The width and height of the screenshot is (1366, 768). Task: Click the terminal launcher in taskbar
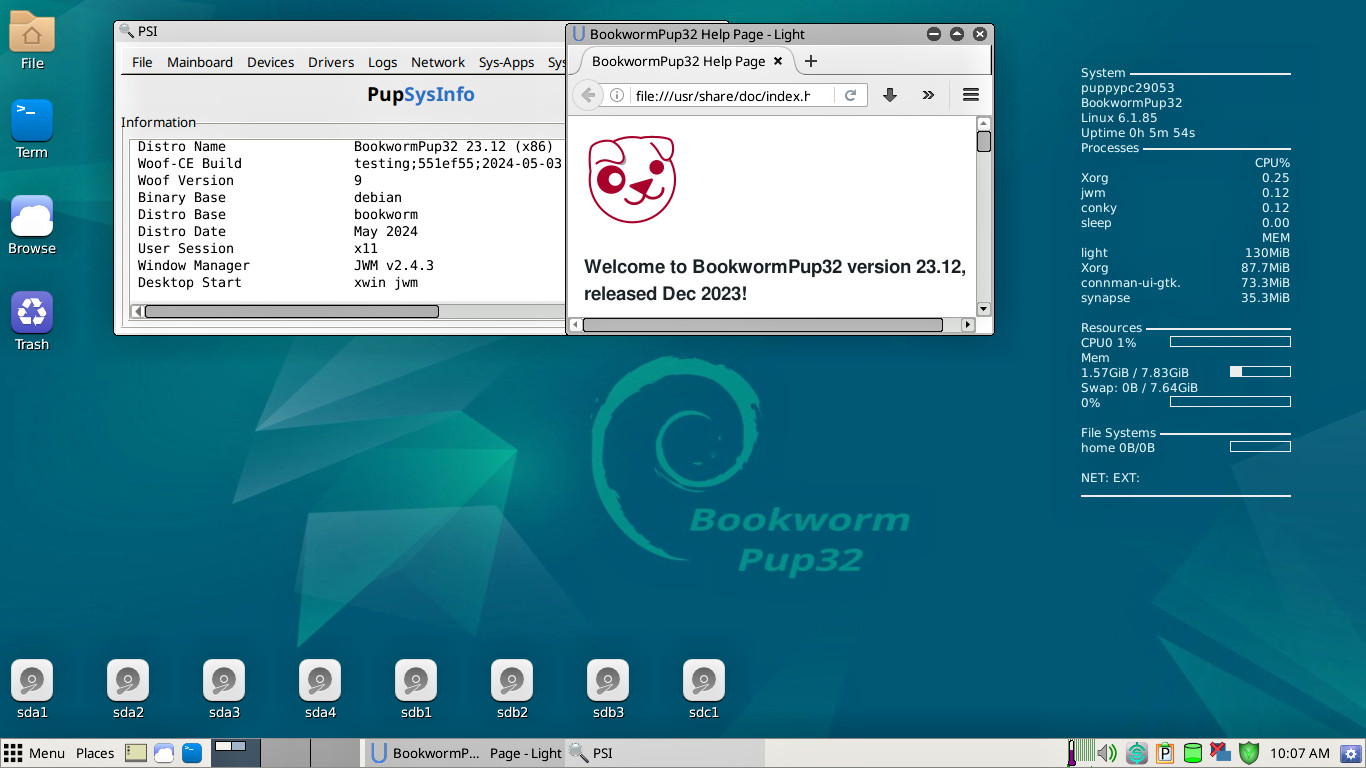coord(192,753)
